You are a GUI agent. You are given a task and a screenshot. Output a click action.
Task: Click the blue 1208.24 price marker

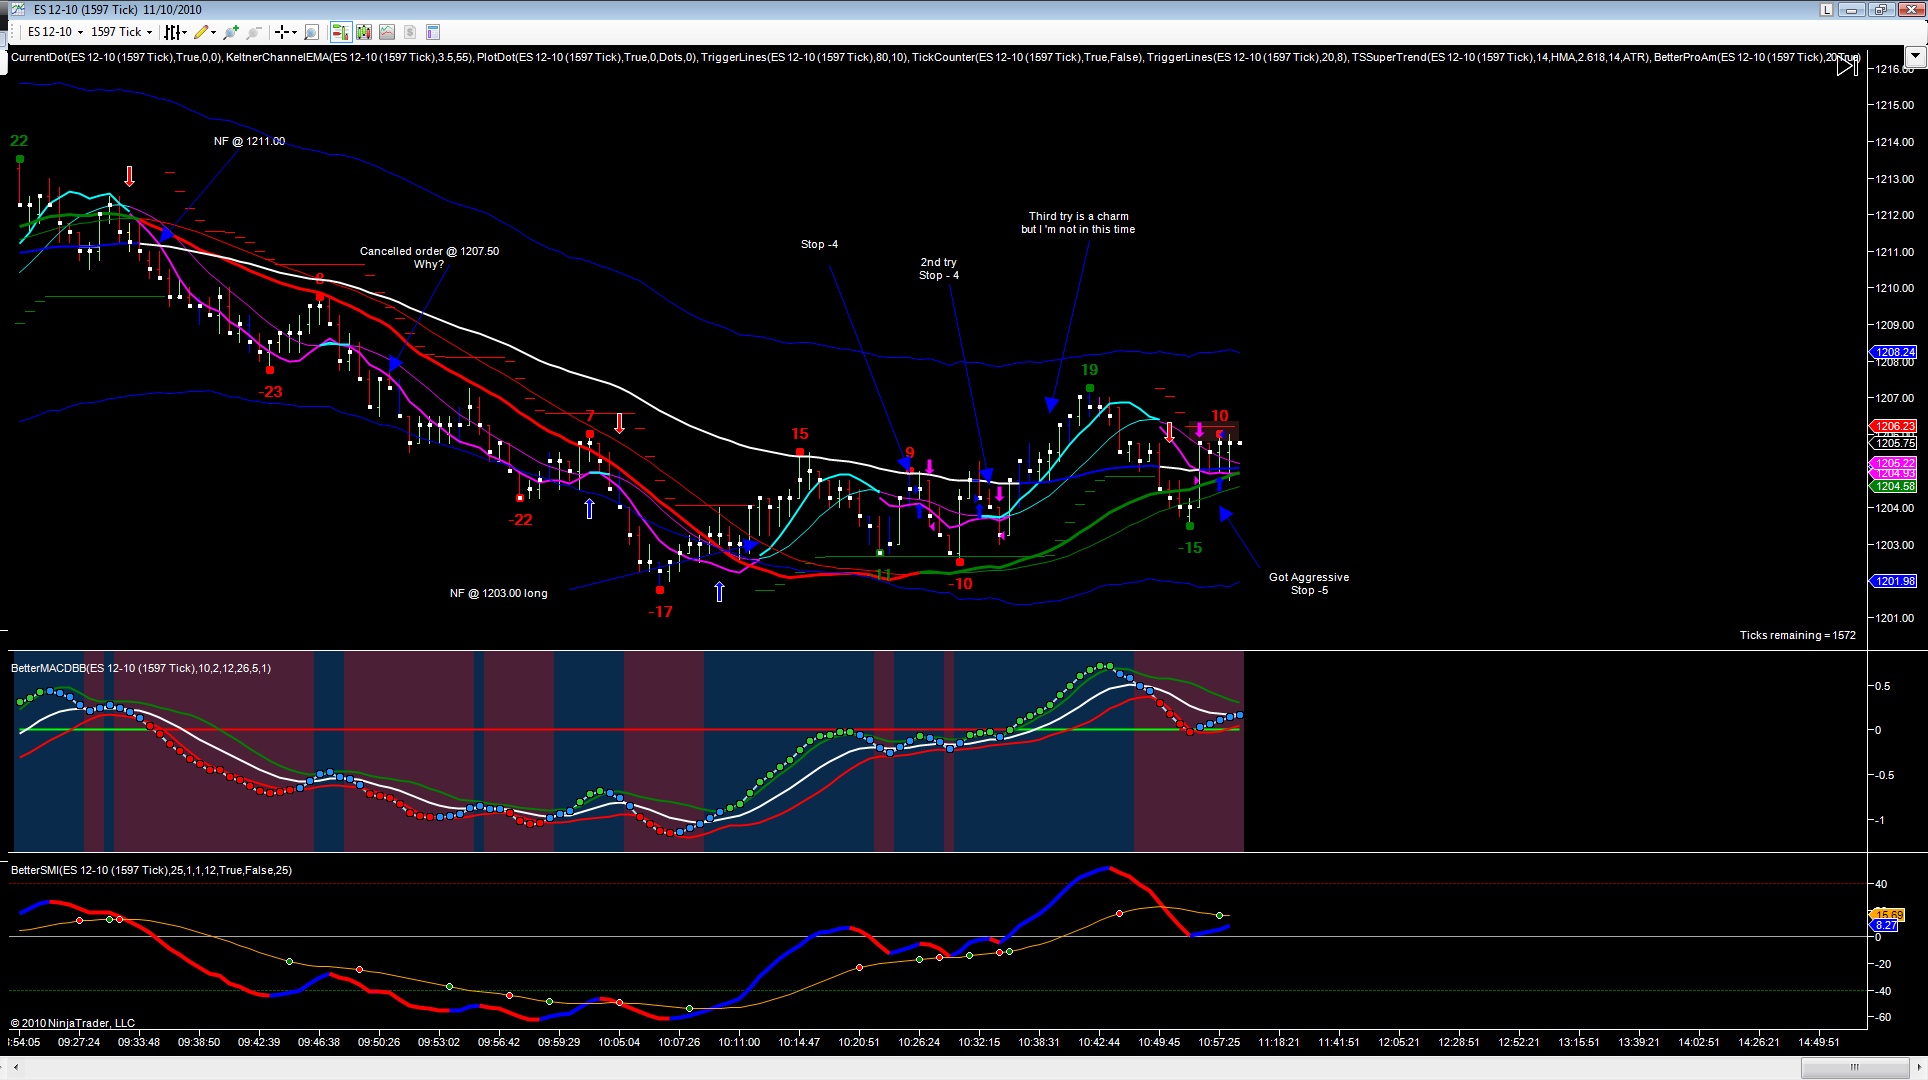pos(1893,352)
